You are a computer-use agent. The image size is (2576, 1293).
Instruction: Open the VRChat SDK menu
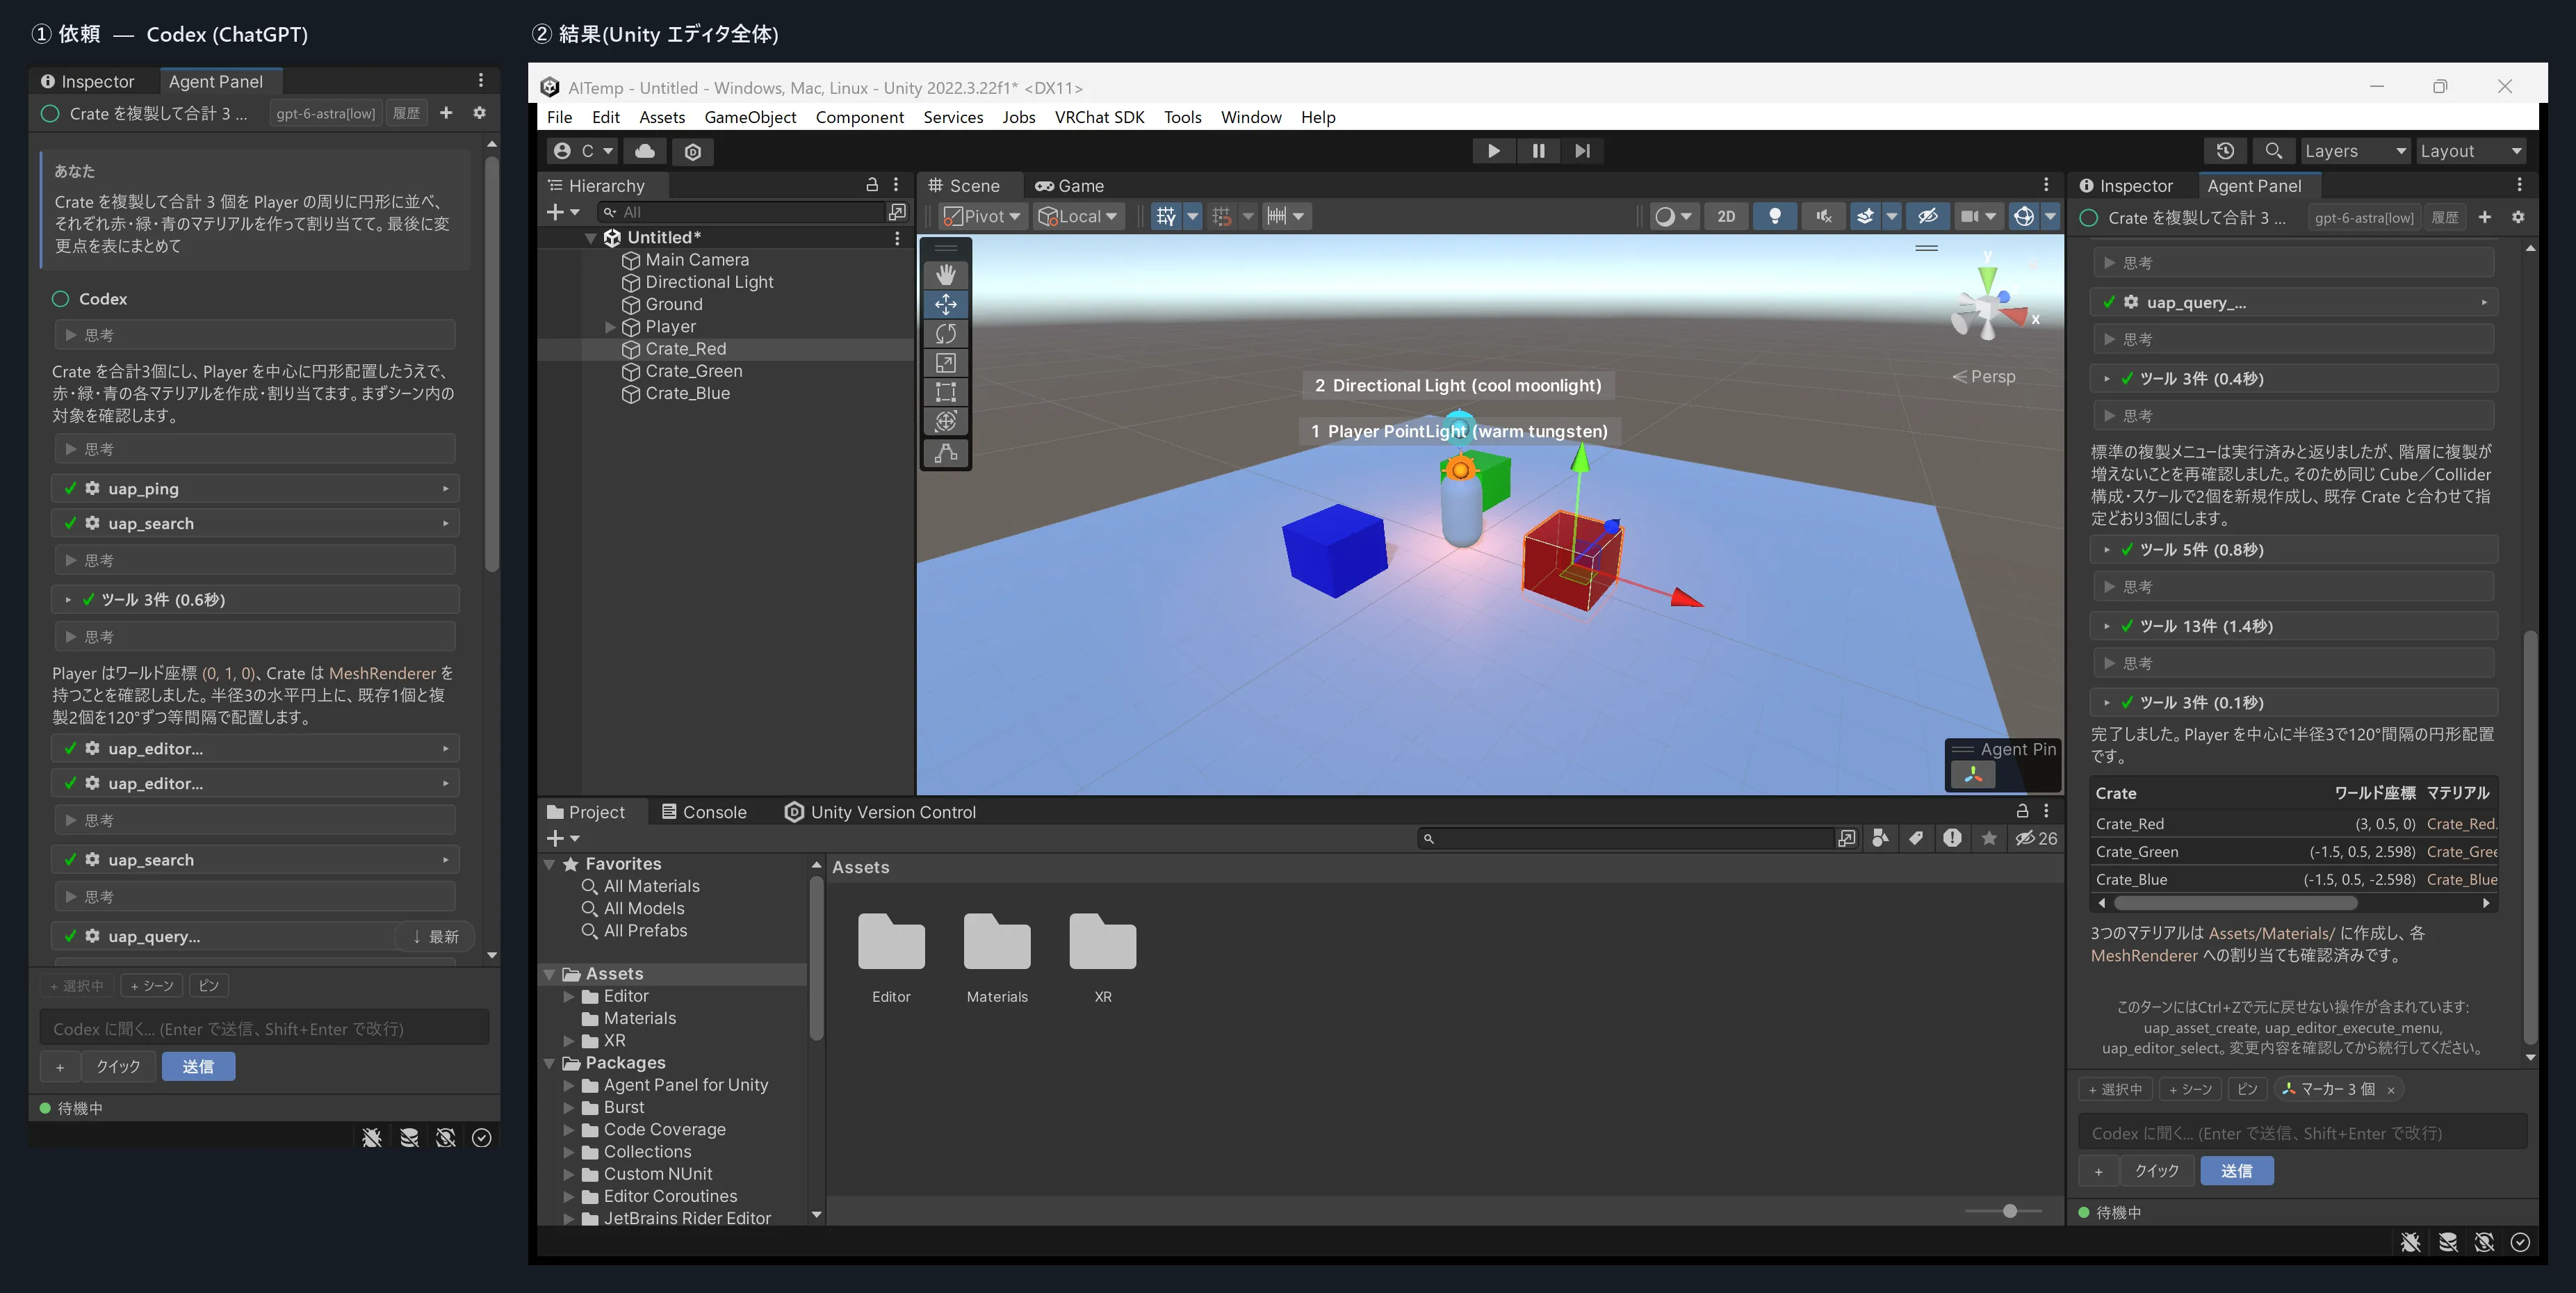(1099, 117)
